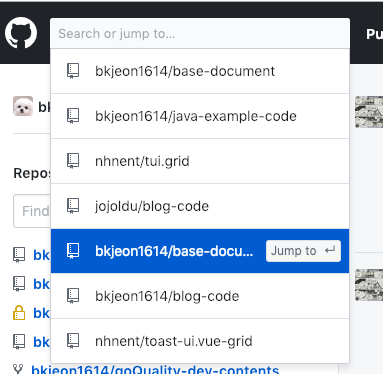This screenshot has height=374, width=383.
Task: Click the GitHub Octocat logo
Action: [21, 33]
